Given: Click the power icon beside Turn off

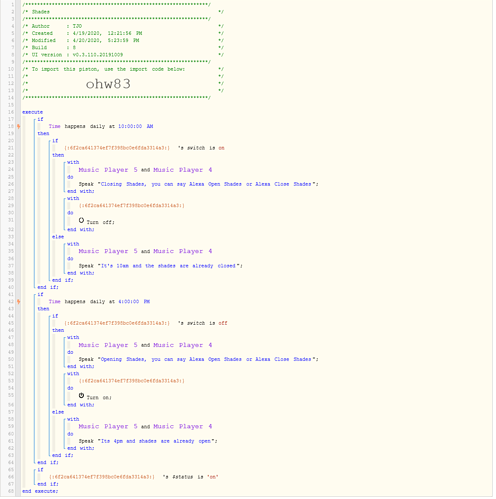Looking at the screenshot, I should (x=81, y=220).
